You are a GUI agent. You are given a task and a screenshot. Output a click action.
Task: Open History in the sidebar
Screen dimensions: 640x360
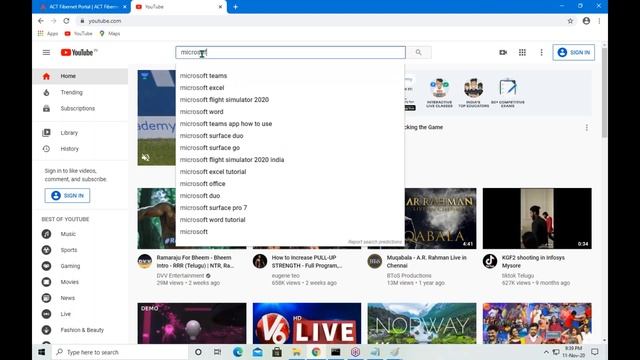coord(80,149)
